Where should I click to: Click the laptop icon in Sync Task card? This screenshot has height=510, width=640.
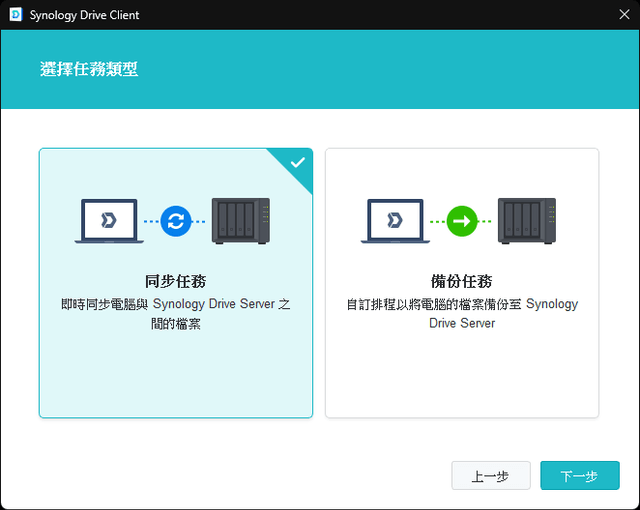coord(109,221)
